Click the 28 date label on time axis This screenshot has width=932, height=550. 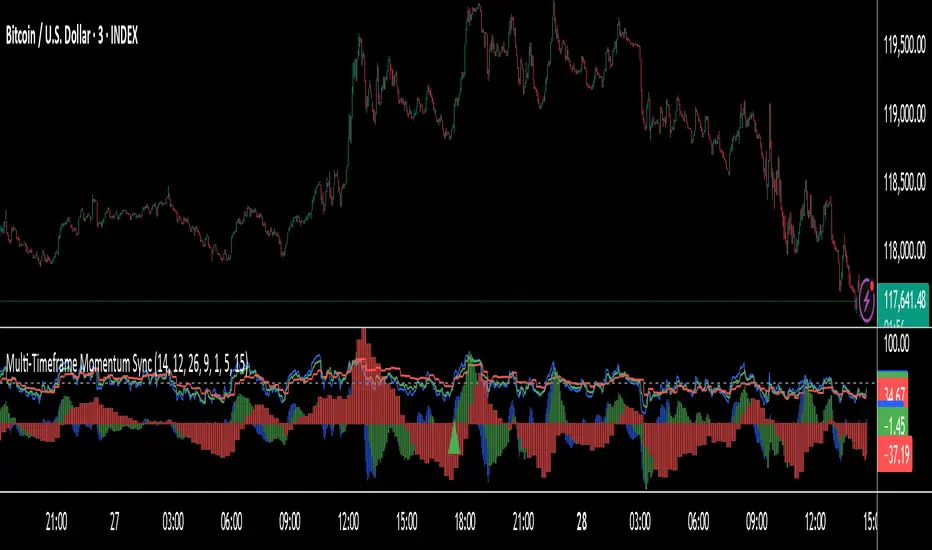(581, 521)
